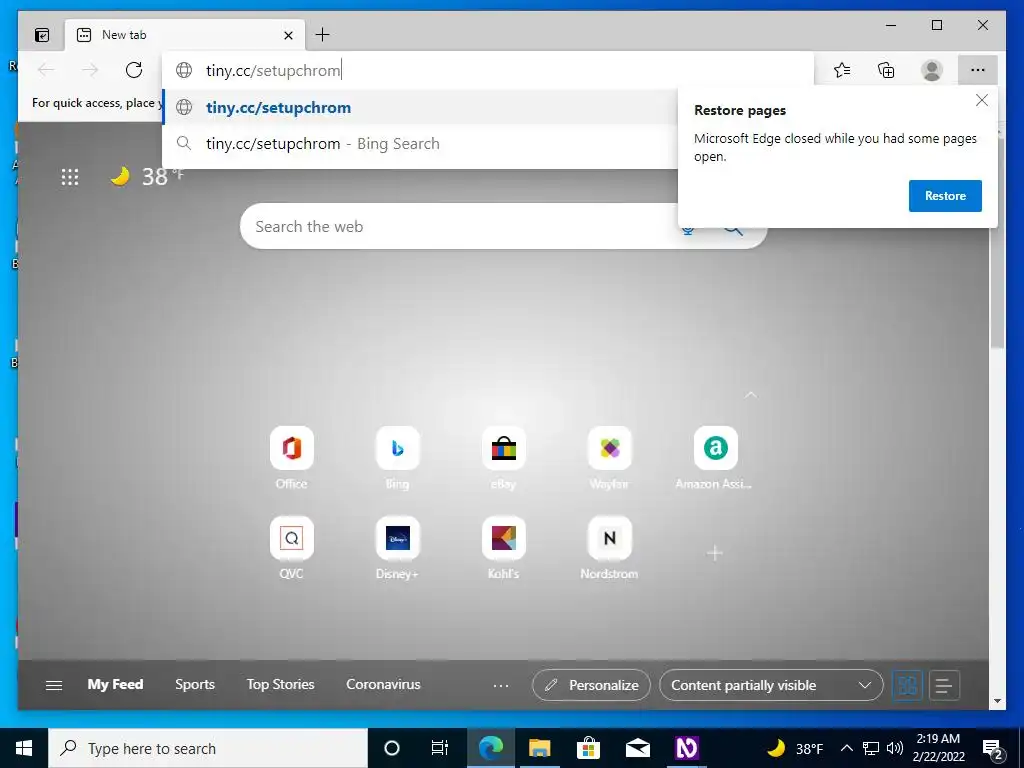Click scrollbar down arrow
The image size is (1024, 768).
tap(997, 701)
